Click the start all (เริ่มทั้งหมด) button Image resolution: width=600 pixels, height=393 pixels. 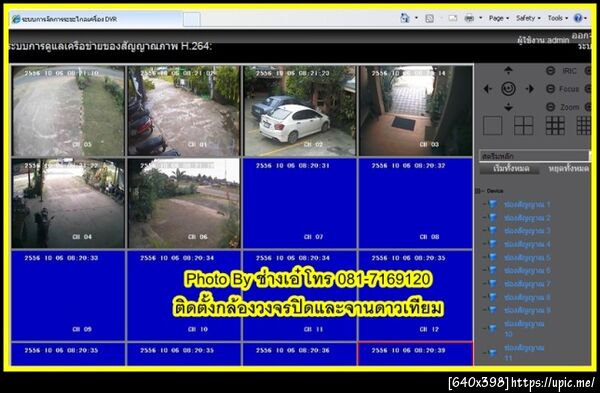(511, 169)
